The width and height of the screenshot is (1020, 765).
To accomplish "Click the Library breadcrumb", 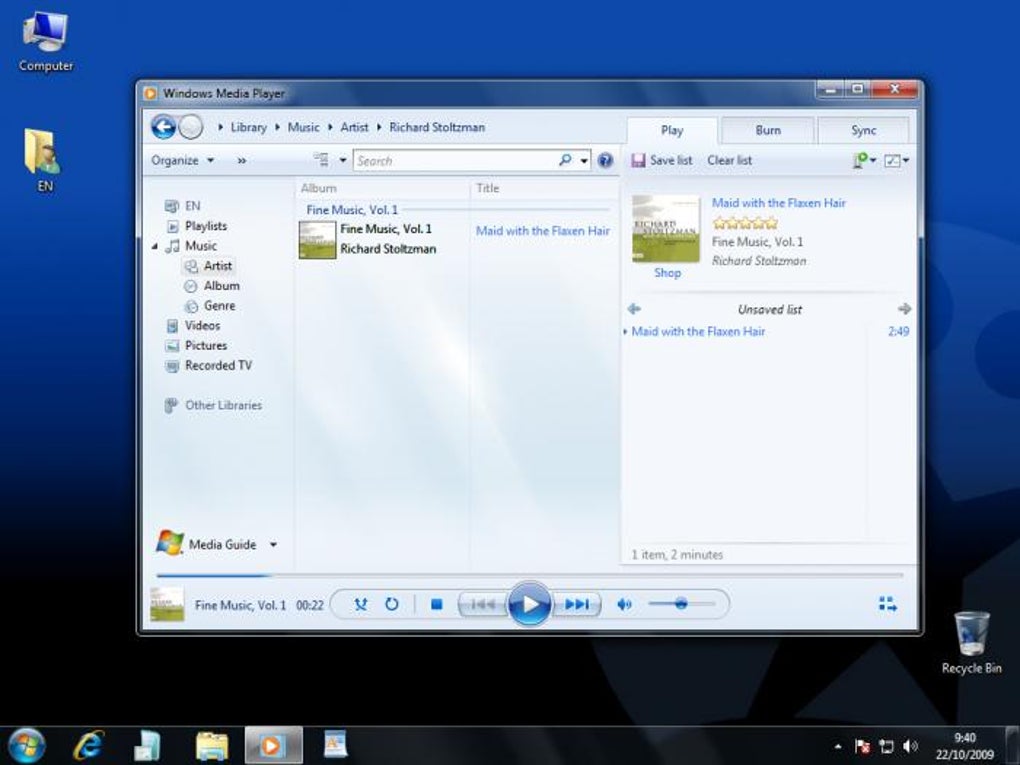I will click(248, 128).
